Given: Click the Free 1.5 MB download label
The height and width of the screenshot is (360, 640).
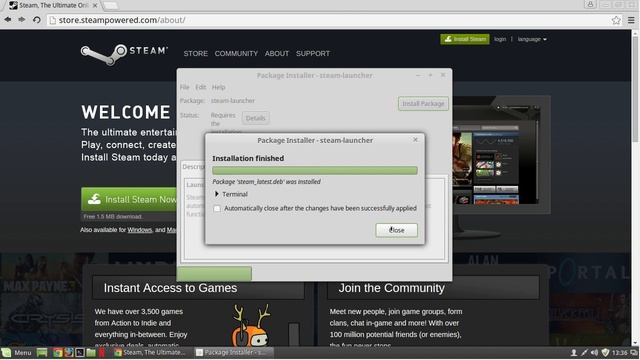Looking at the screenshot, I should 113,217.
